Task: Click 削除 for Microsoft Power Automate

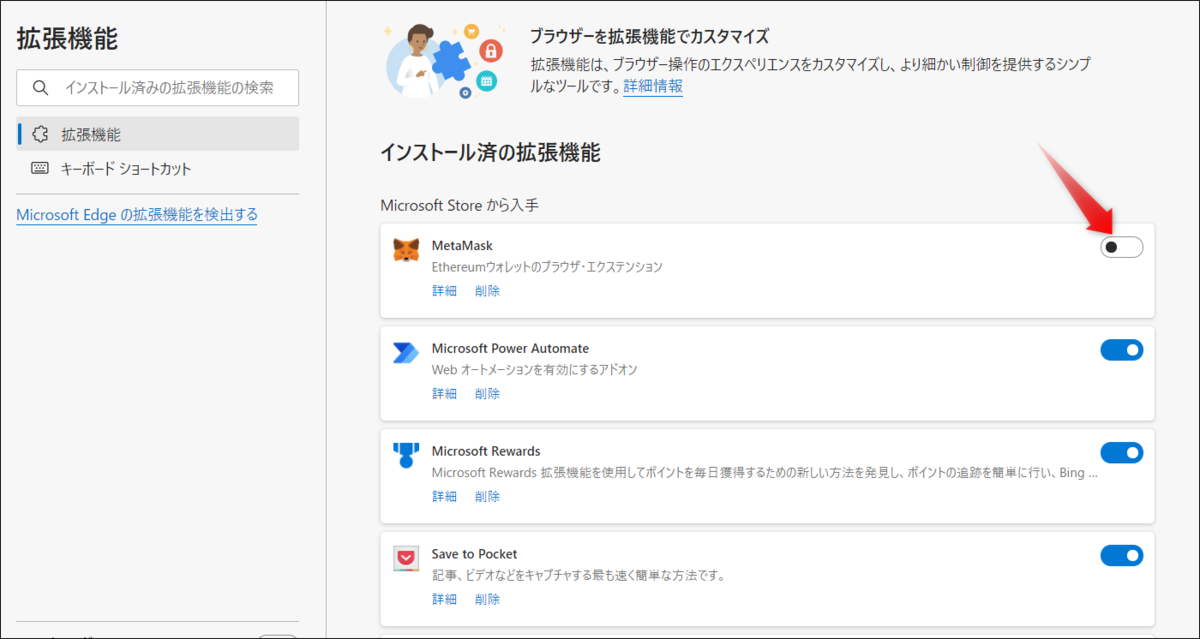Action: tap(488, 394)
